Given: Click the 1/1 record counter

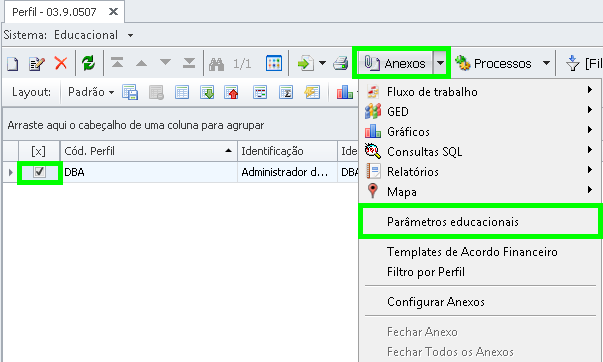Looking at the screenshot, I should (x=242, y=63).
